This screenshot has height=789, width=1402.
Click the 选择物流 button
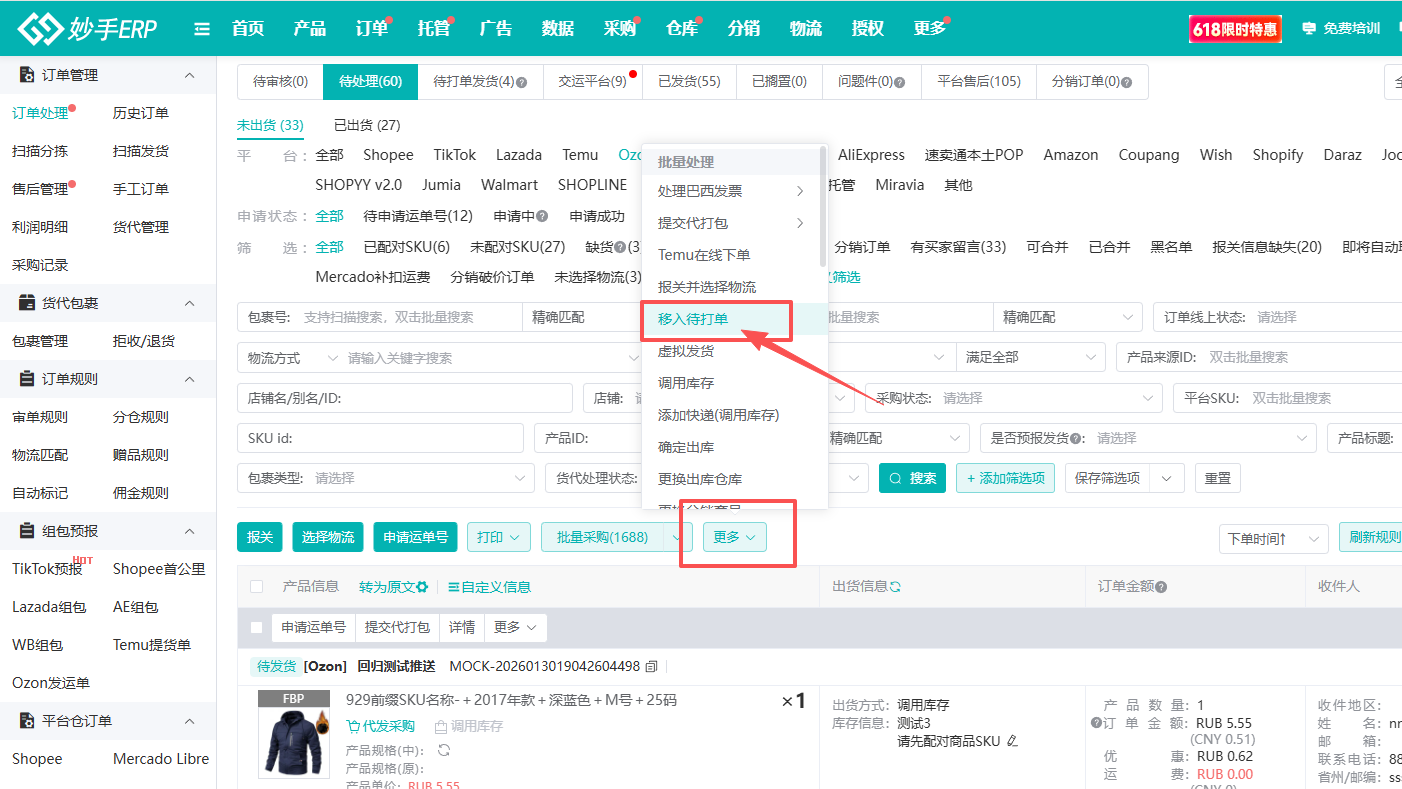pos(328,537)
